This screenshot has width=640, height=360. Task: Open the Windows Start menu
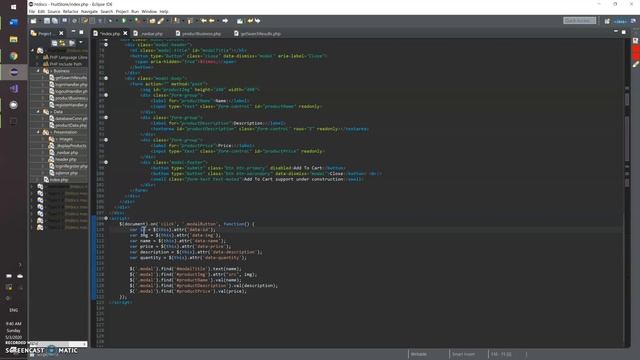click(13, 7)
